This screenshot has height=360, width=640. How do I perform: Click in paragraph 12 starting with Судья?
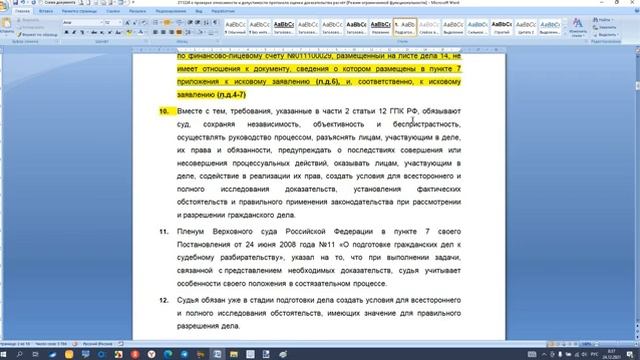click(319, 313)
